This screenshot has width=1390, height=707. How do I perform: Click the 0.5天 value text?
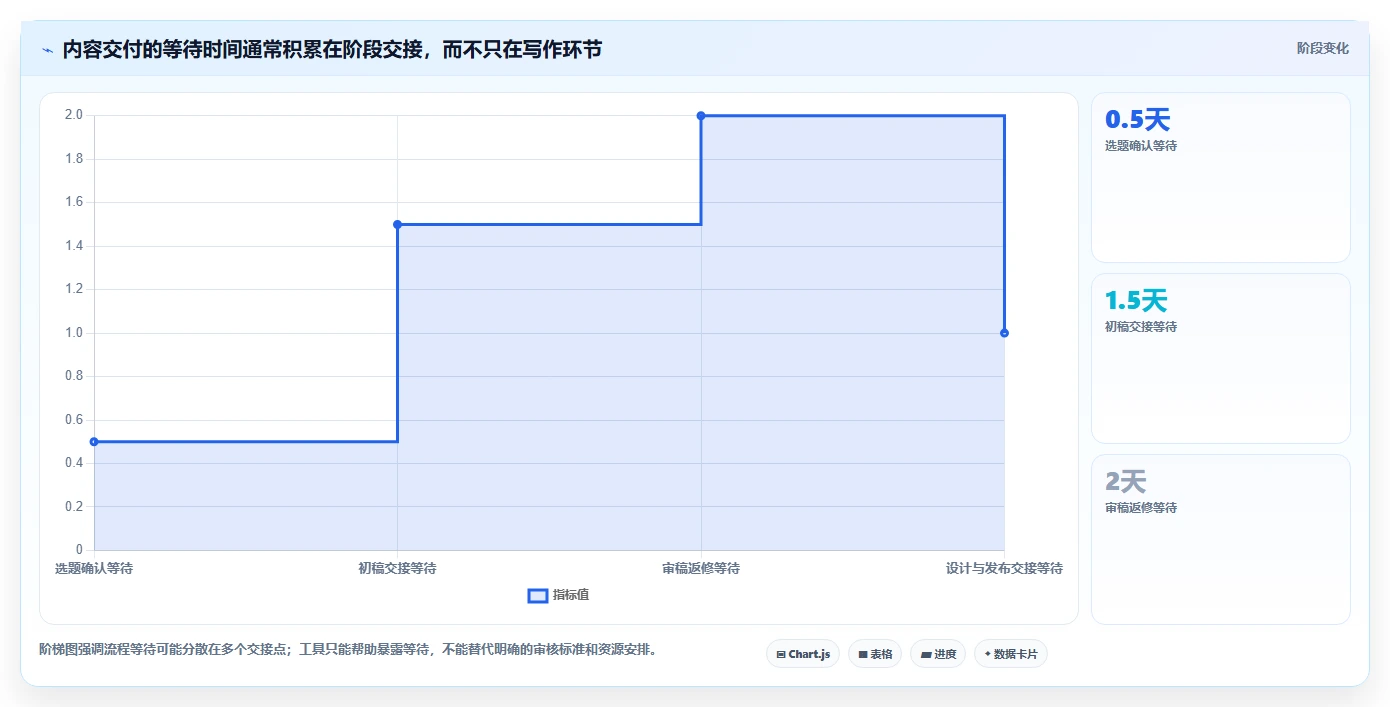1137,120
